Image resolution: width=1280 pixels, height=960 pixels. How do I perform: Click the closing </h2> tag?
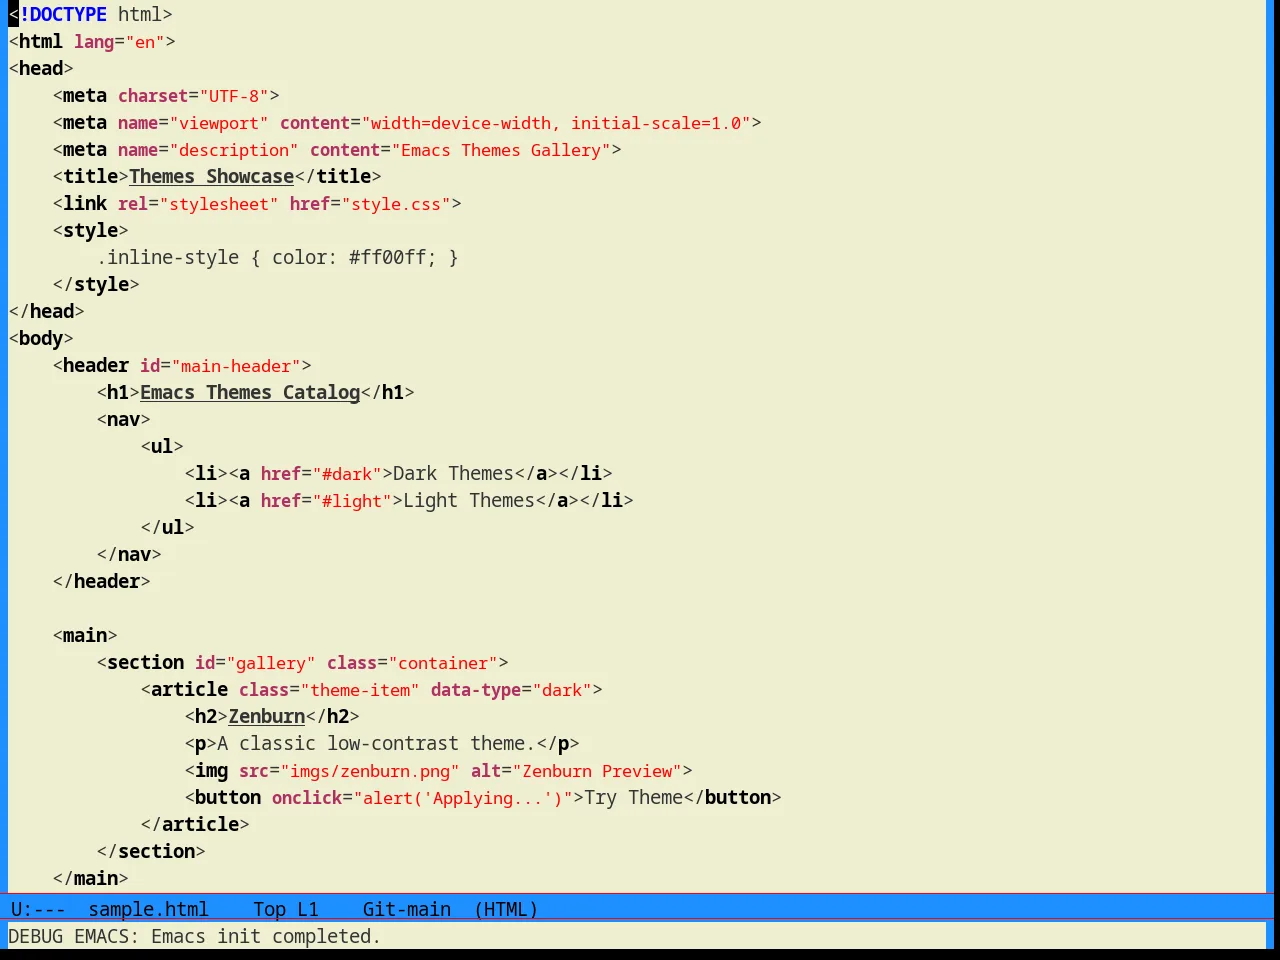333,716
